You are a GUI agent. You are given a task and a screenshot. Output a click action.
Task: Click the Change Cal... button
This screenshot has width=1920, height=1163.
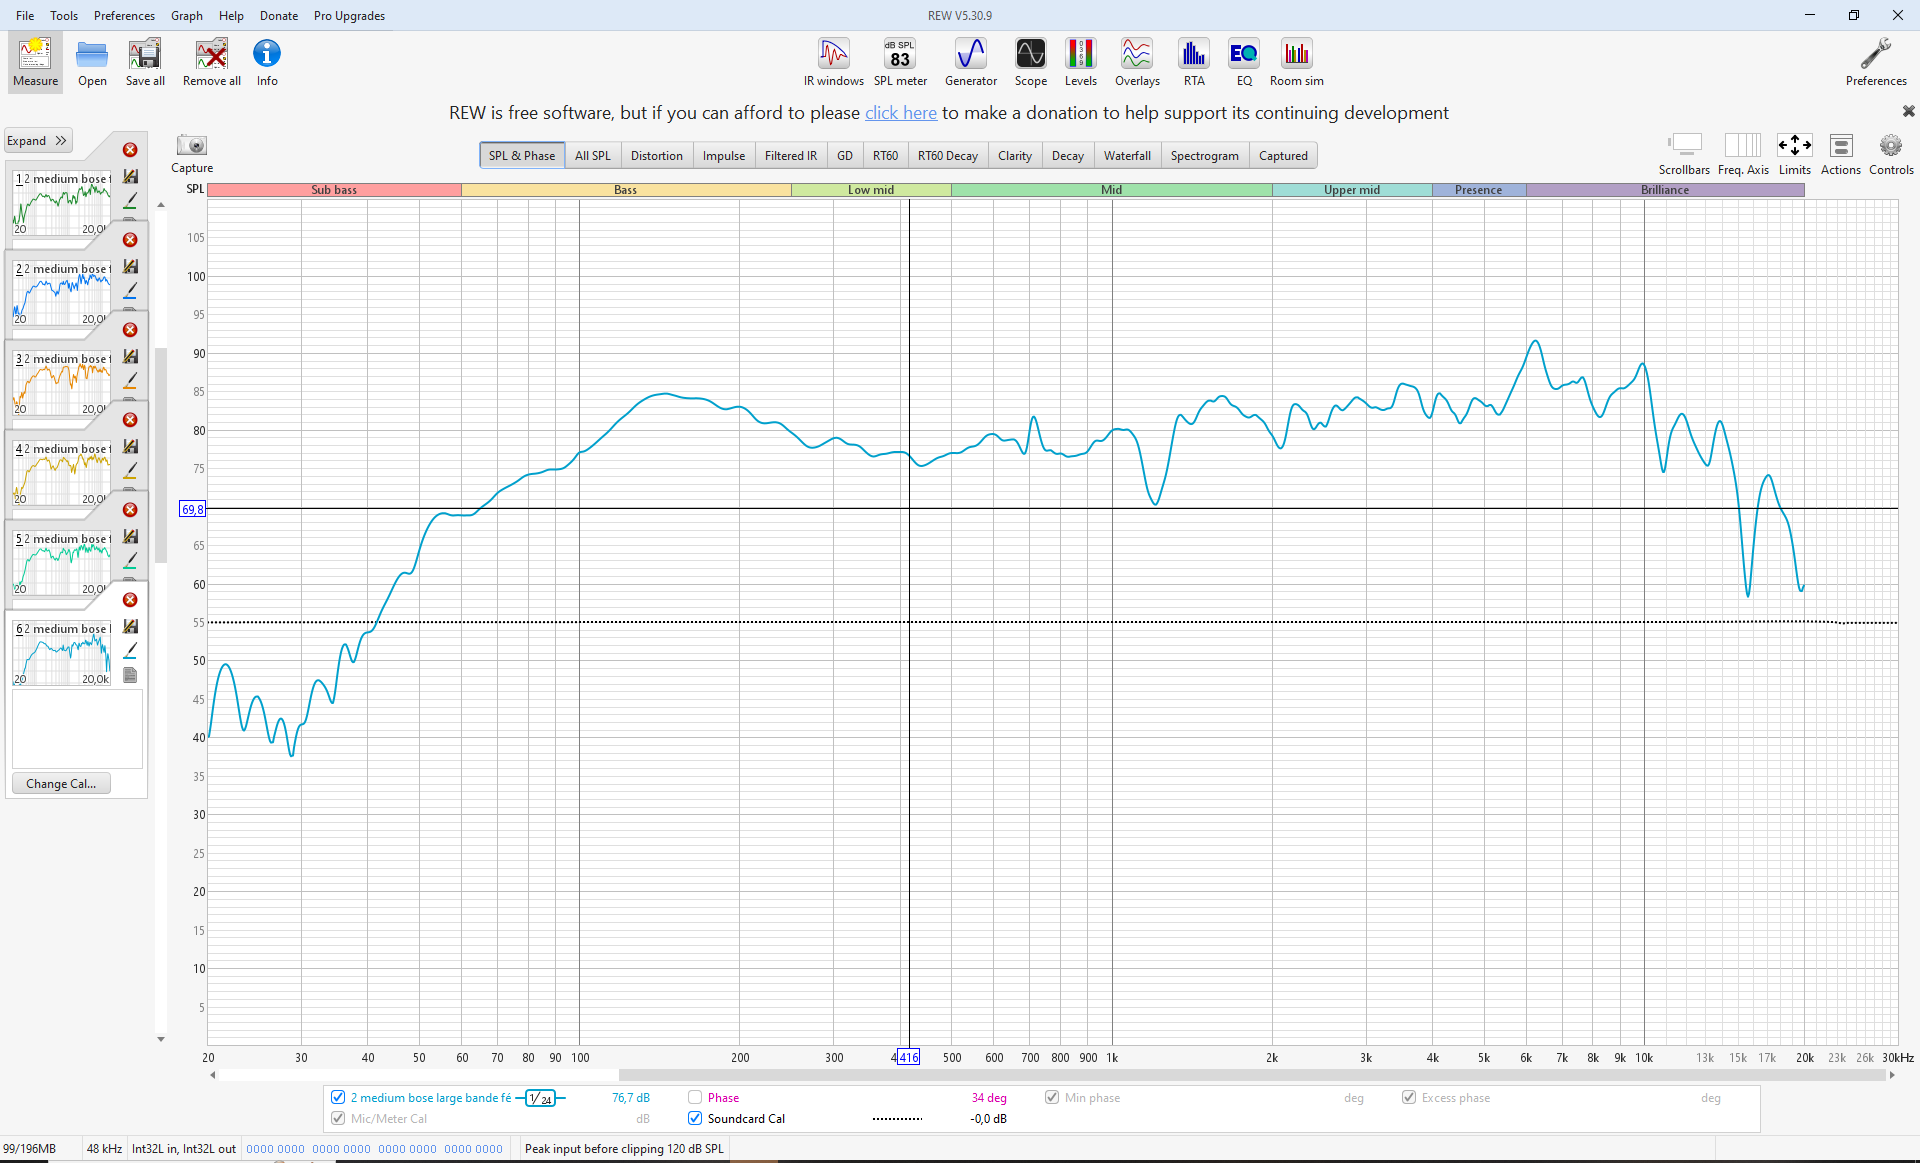(x=61, y=783)
